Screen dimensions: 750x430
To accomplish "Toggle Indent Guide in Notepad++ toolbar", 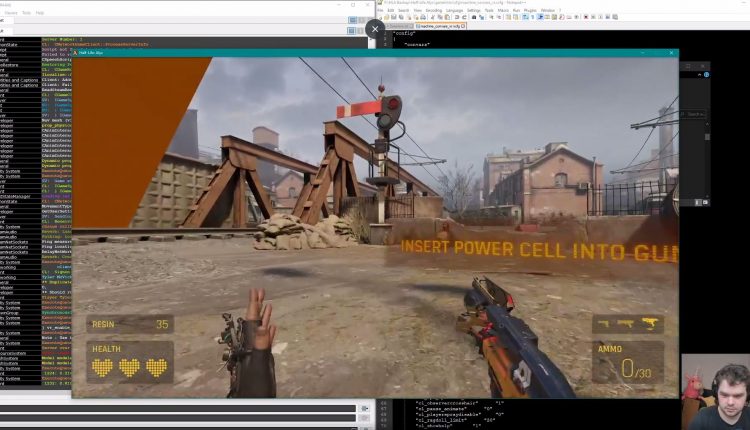I will click(x=540, y=17).
